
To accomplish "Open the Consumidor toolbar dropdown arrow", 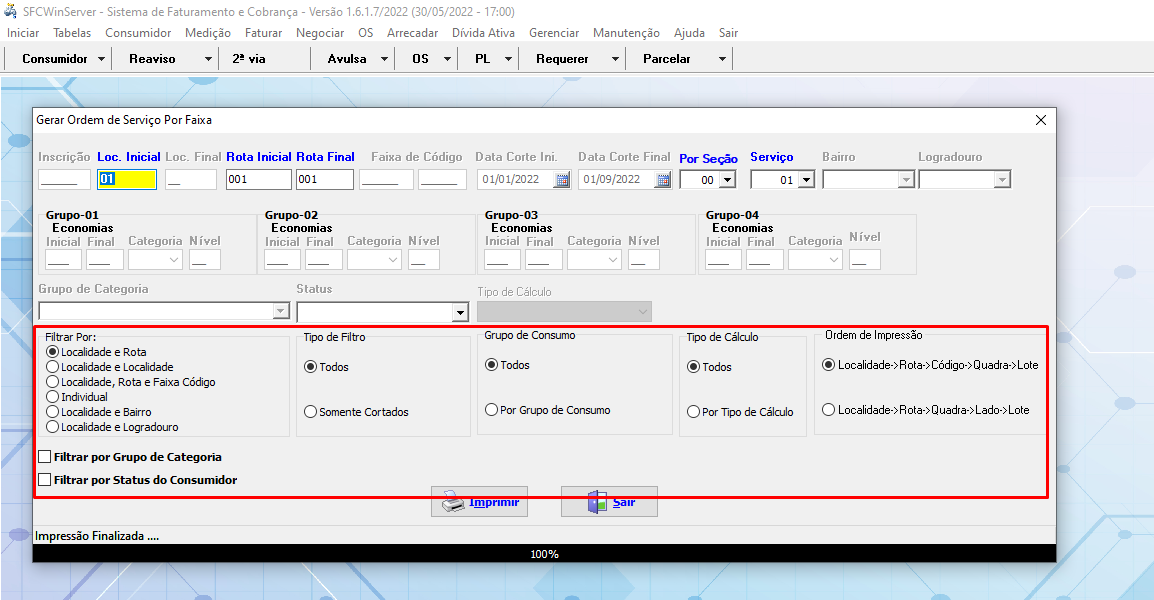I will (102, 59).
